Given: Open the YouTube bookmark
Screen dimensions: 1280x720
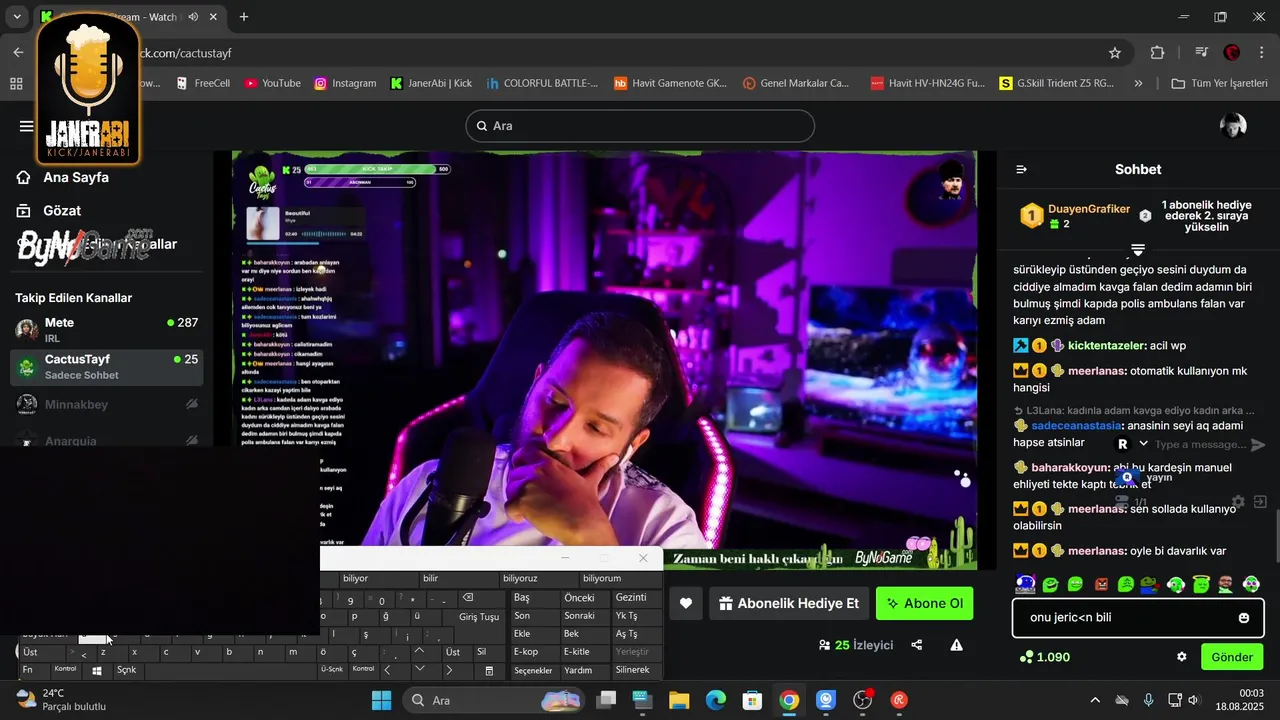Looking at the screenshot, I should tap(272, 83).
